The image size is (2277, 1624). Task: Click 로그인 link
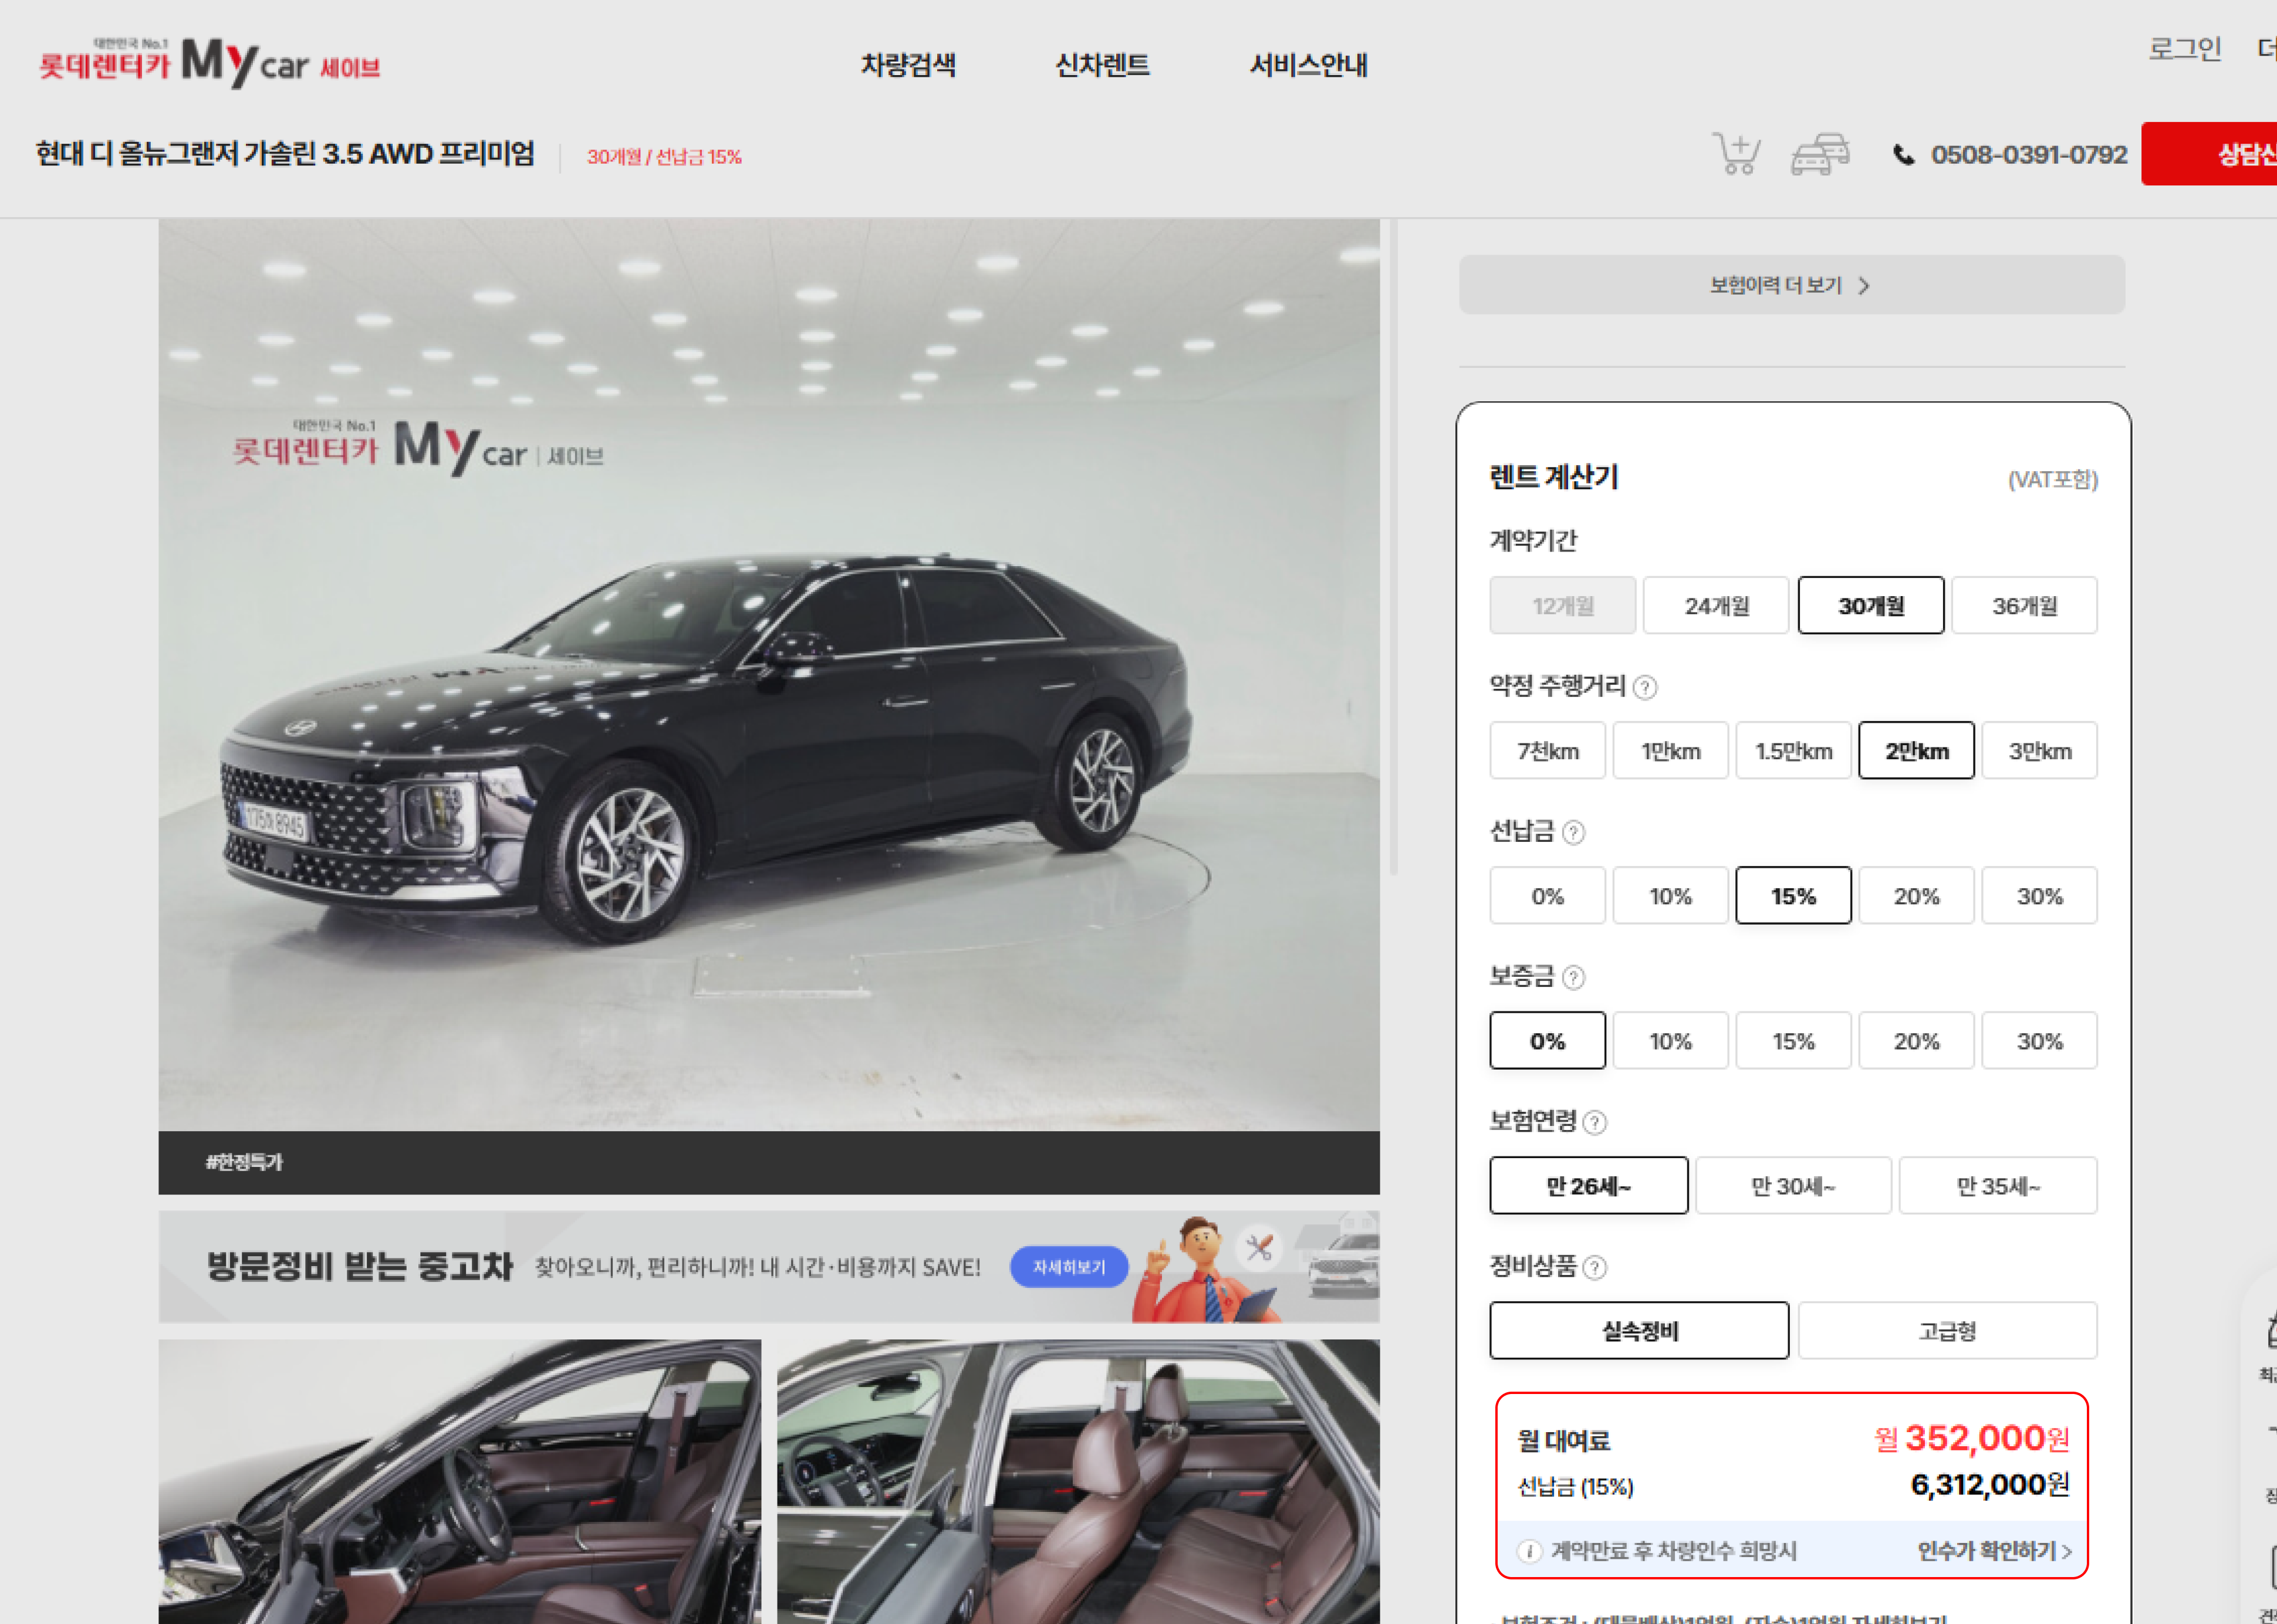[2185, 48]
